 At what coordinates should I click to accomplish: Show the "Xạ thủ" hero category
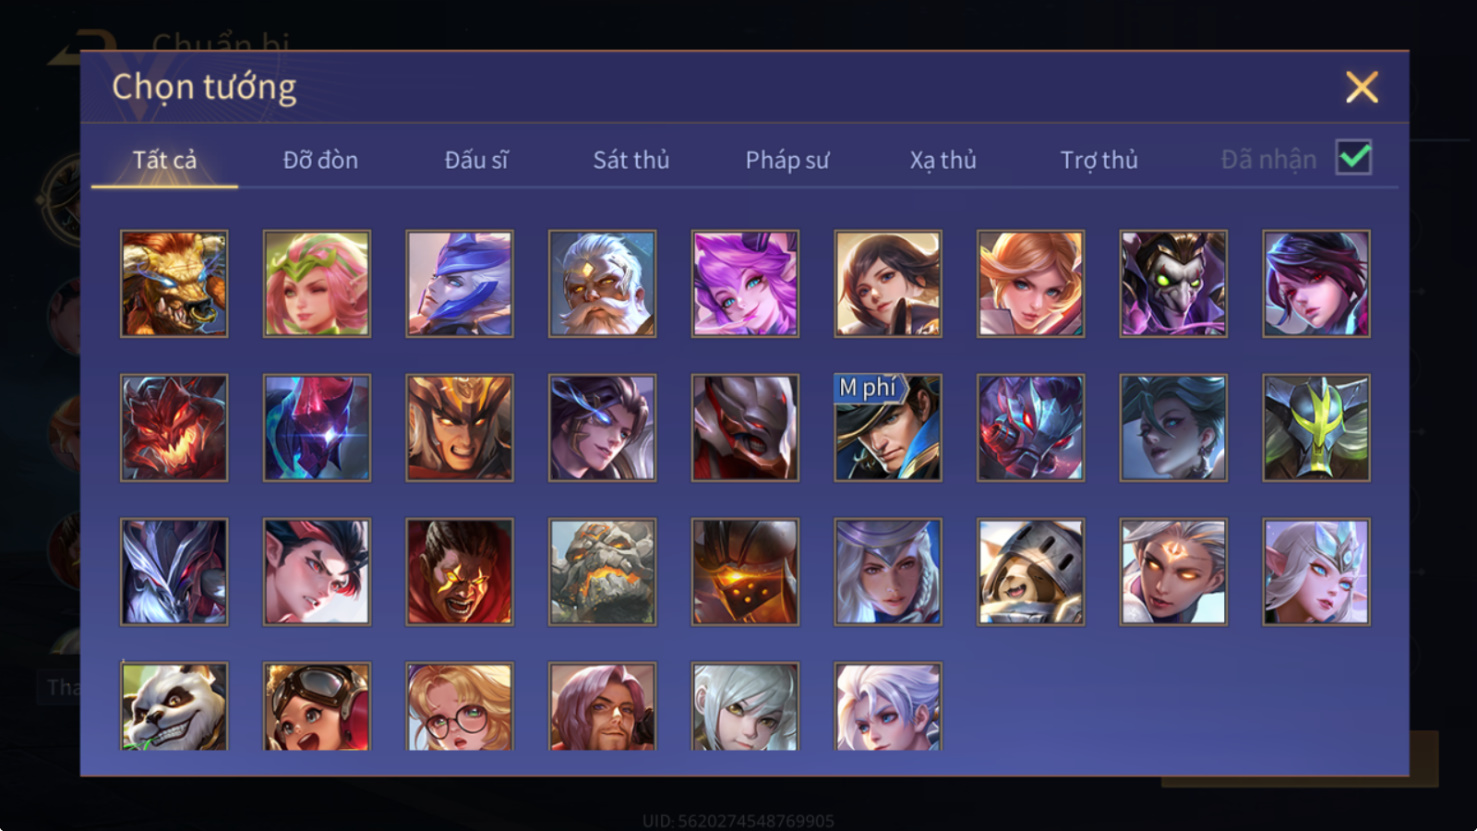pyautogui.click(x=943, y=160)
